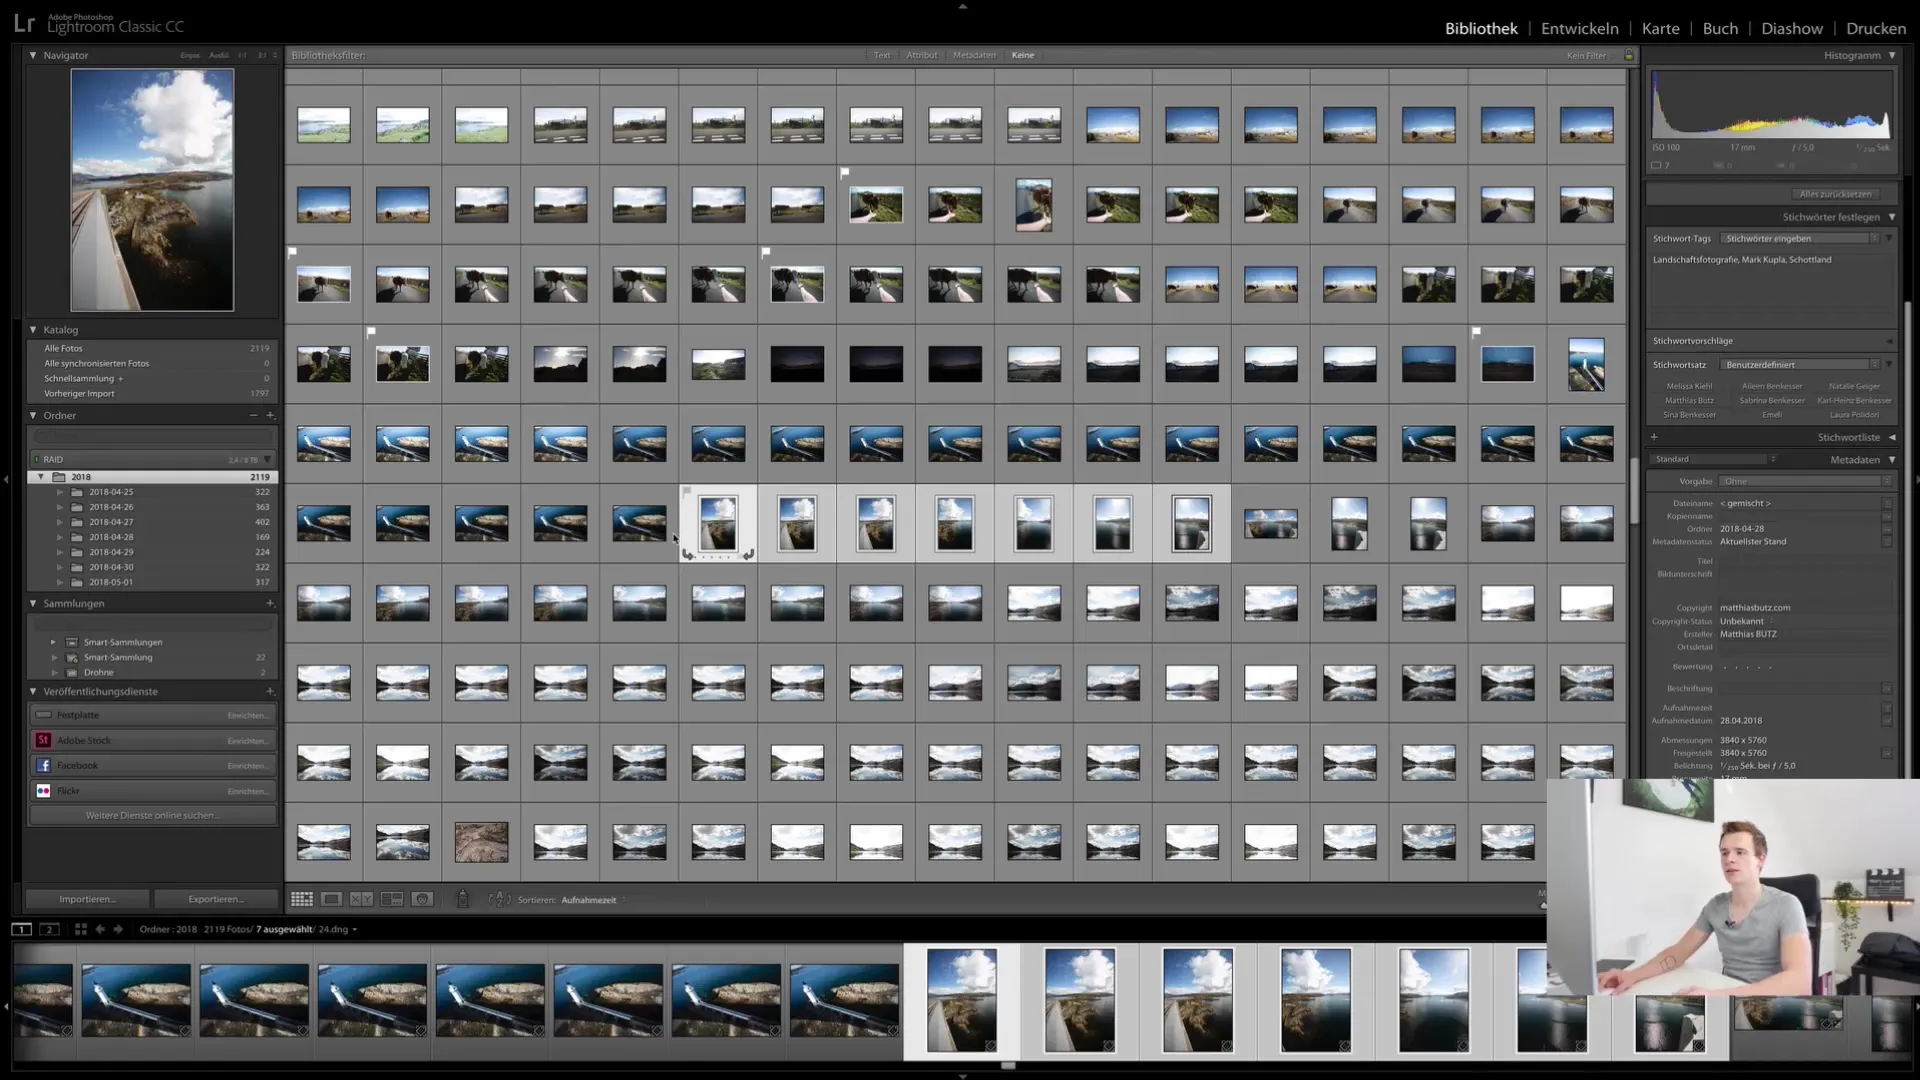Screen dimensions: 1920x1080
Task: Open People (face) view
Action: 422,899
